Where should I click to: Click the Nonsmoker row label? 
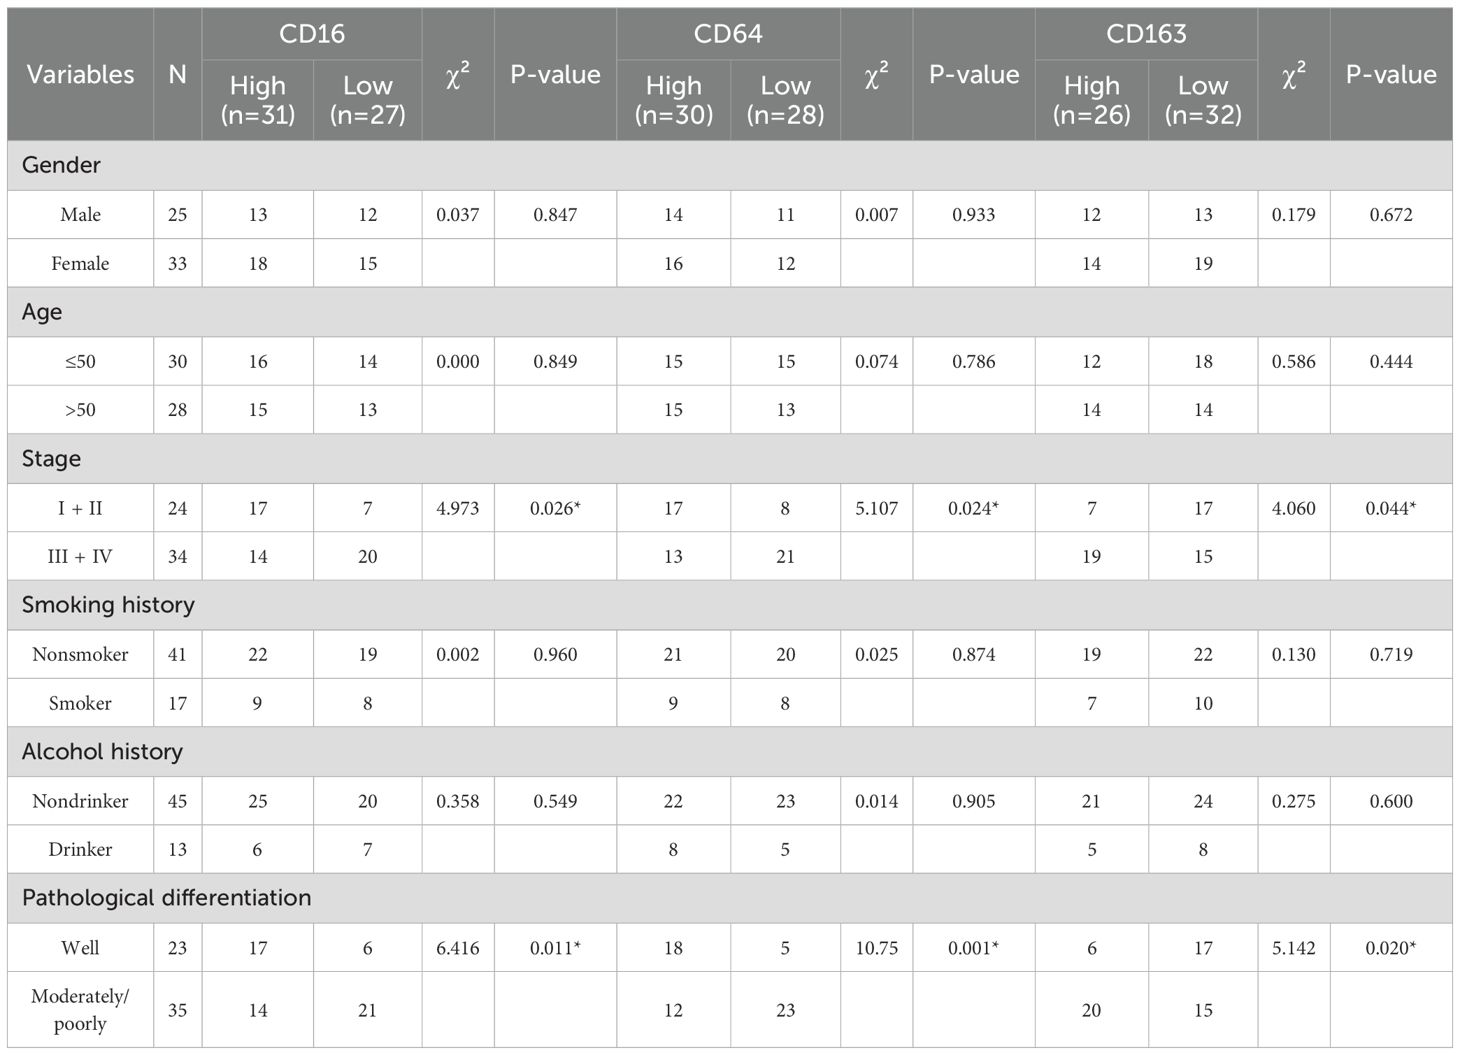click(80, 655)
